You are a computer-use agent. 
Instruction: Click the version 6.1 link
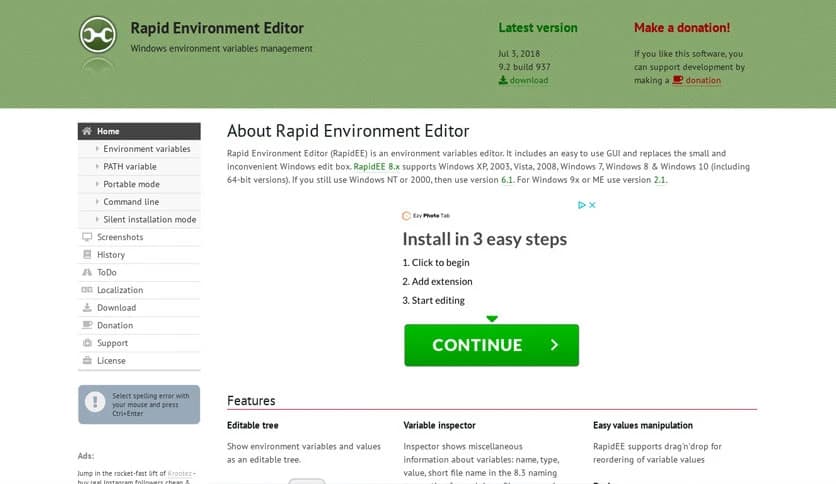click(507, 180)
